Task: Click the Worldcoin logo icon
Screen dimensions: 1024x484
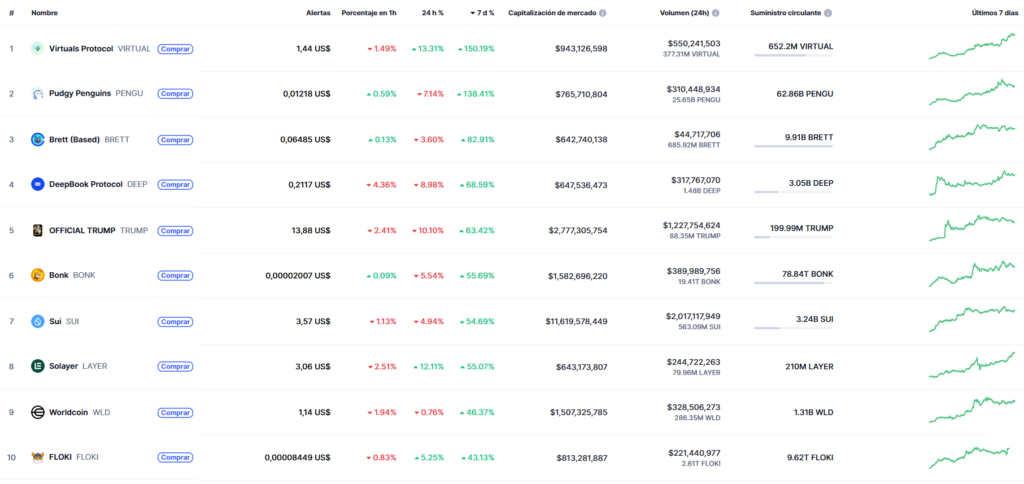Action: coord(38,412)
